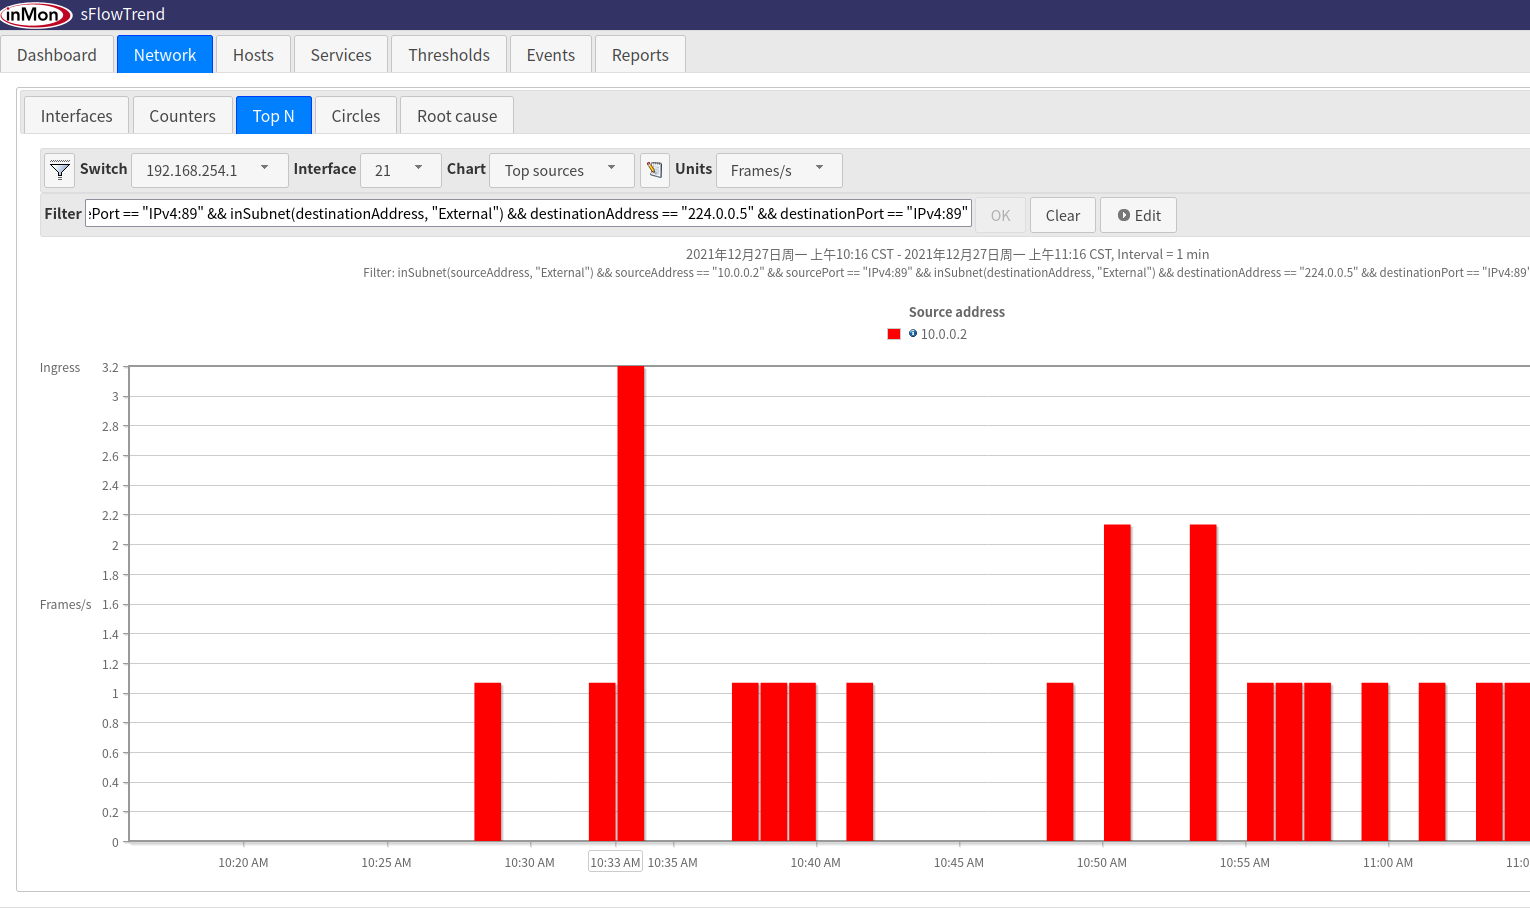The height and width of the screenshot is (908, 1530).
Task: Click the 11:00 AM axis label
Action: pos(1388,862)
